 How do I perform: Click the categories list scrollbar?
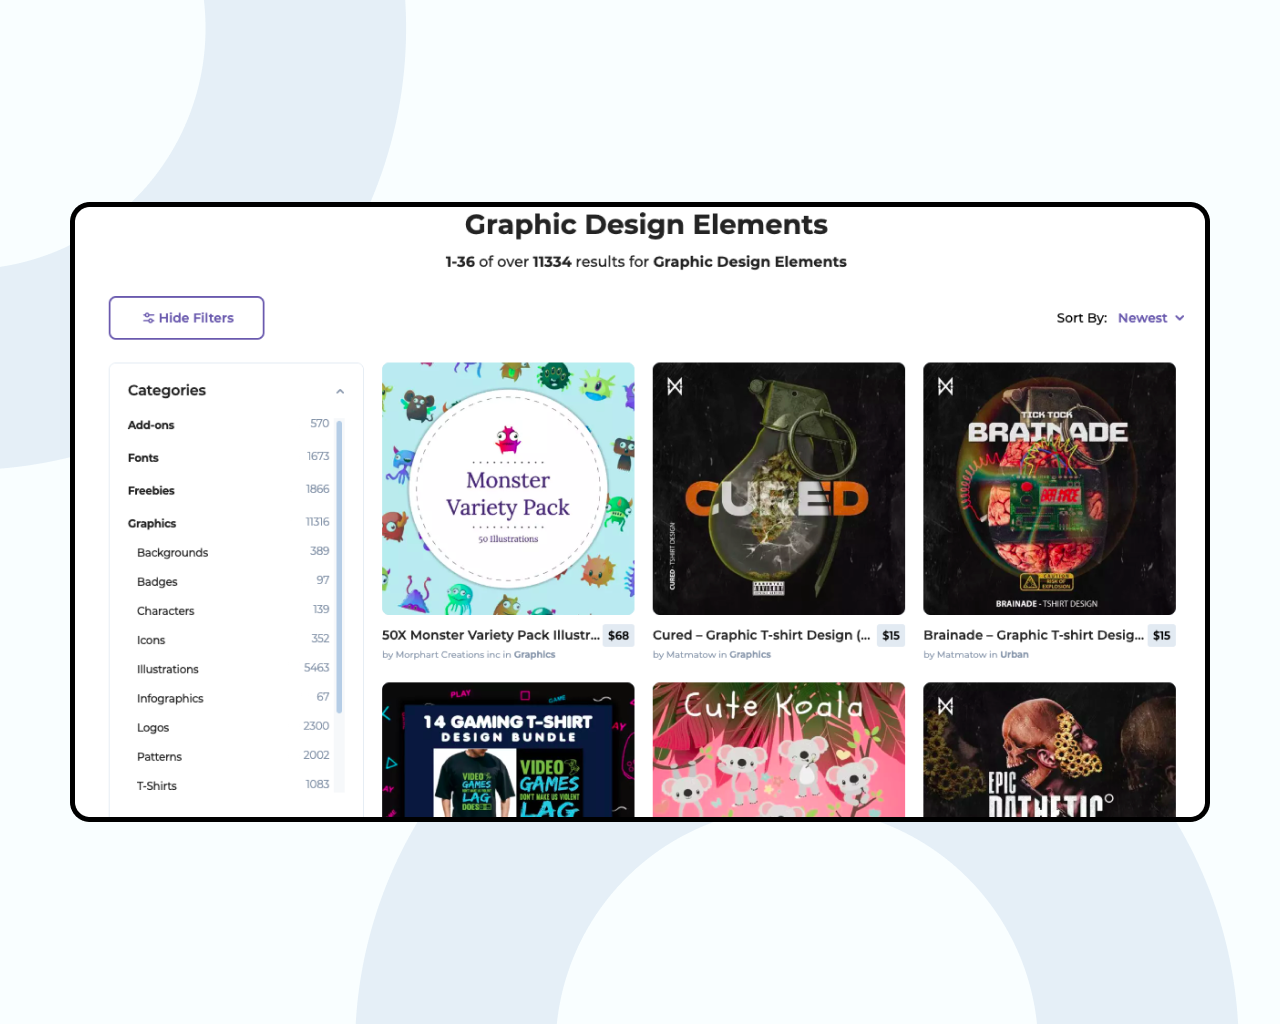(x=339, y=566)
